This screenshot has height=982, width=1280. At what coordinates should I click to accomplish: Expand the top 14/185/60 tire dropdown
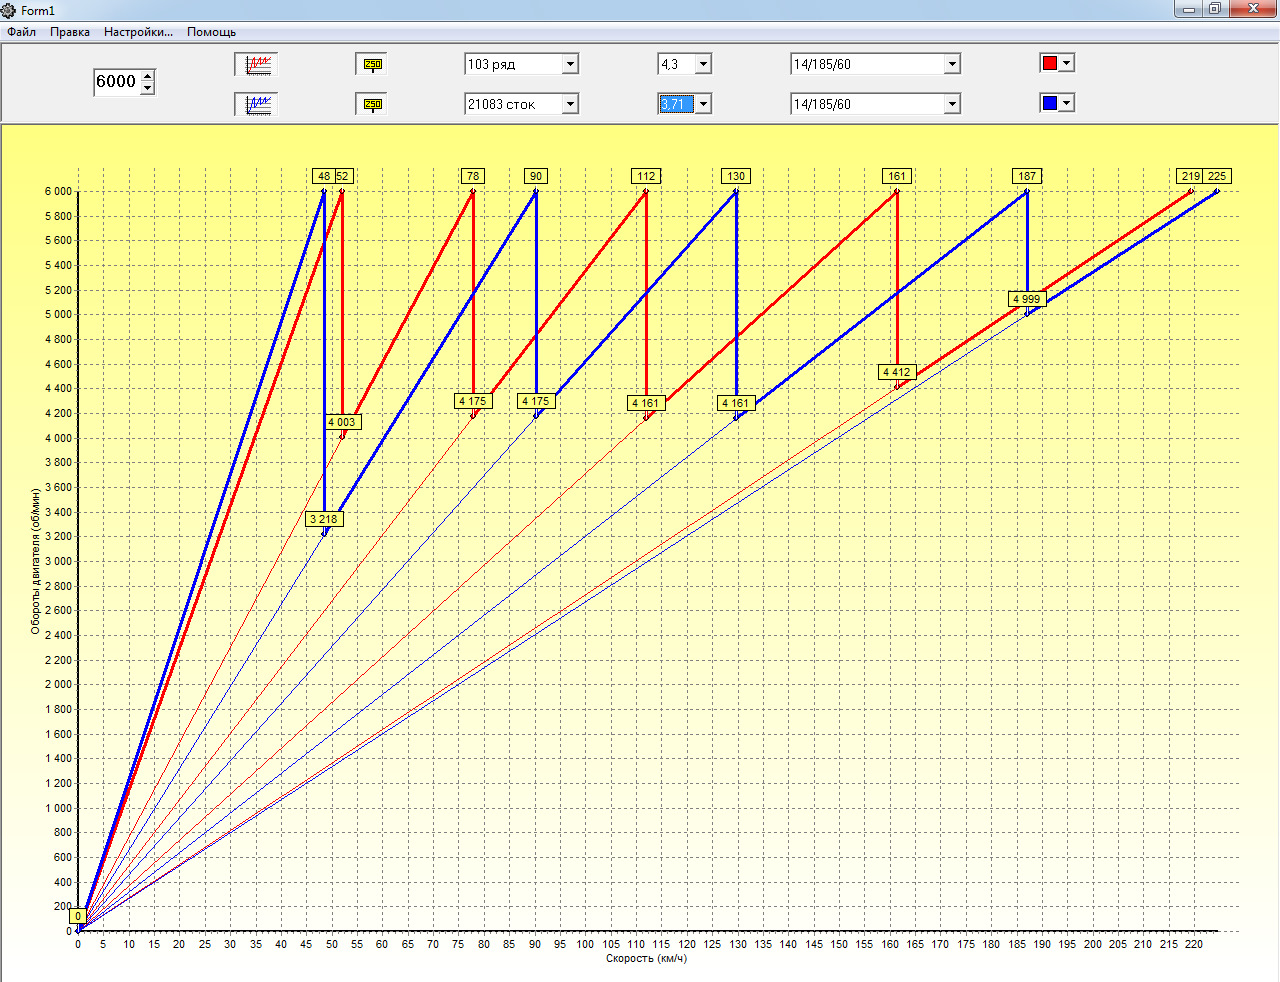coord(951,64)
